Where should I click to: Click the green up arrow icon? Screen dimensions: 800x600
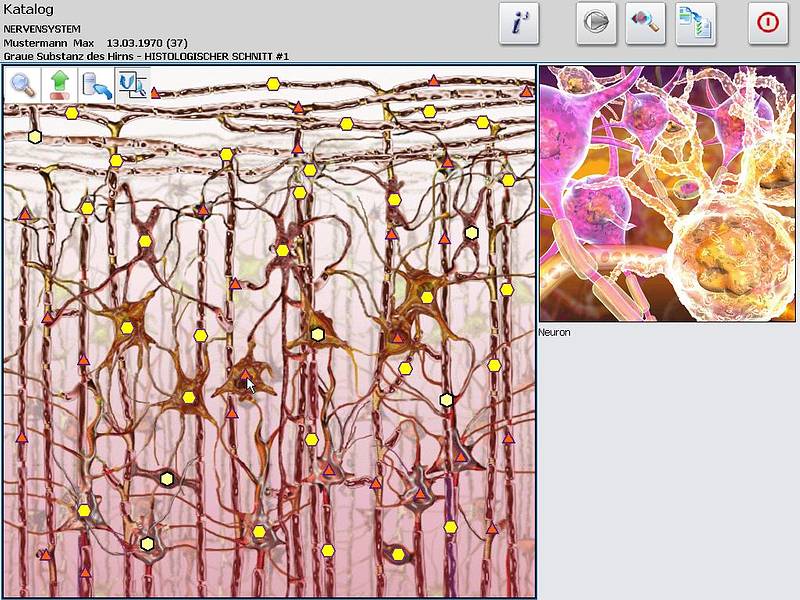click(59, 85)
